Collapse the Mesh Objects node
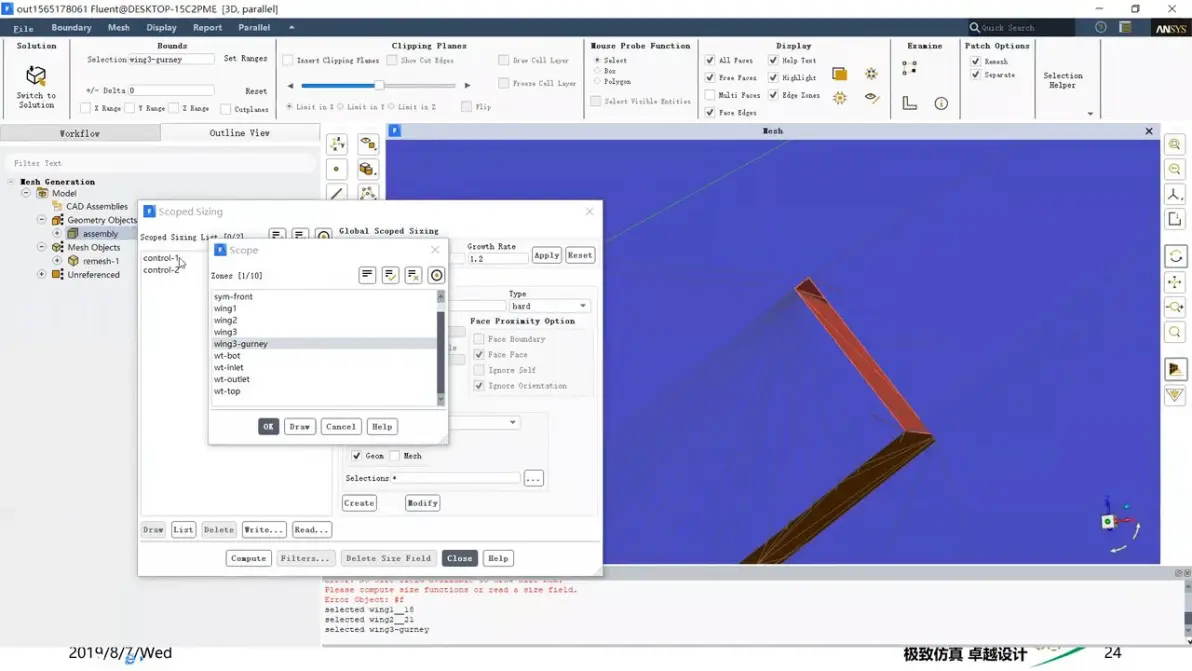 [42, 247]
